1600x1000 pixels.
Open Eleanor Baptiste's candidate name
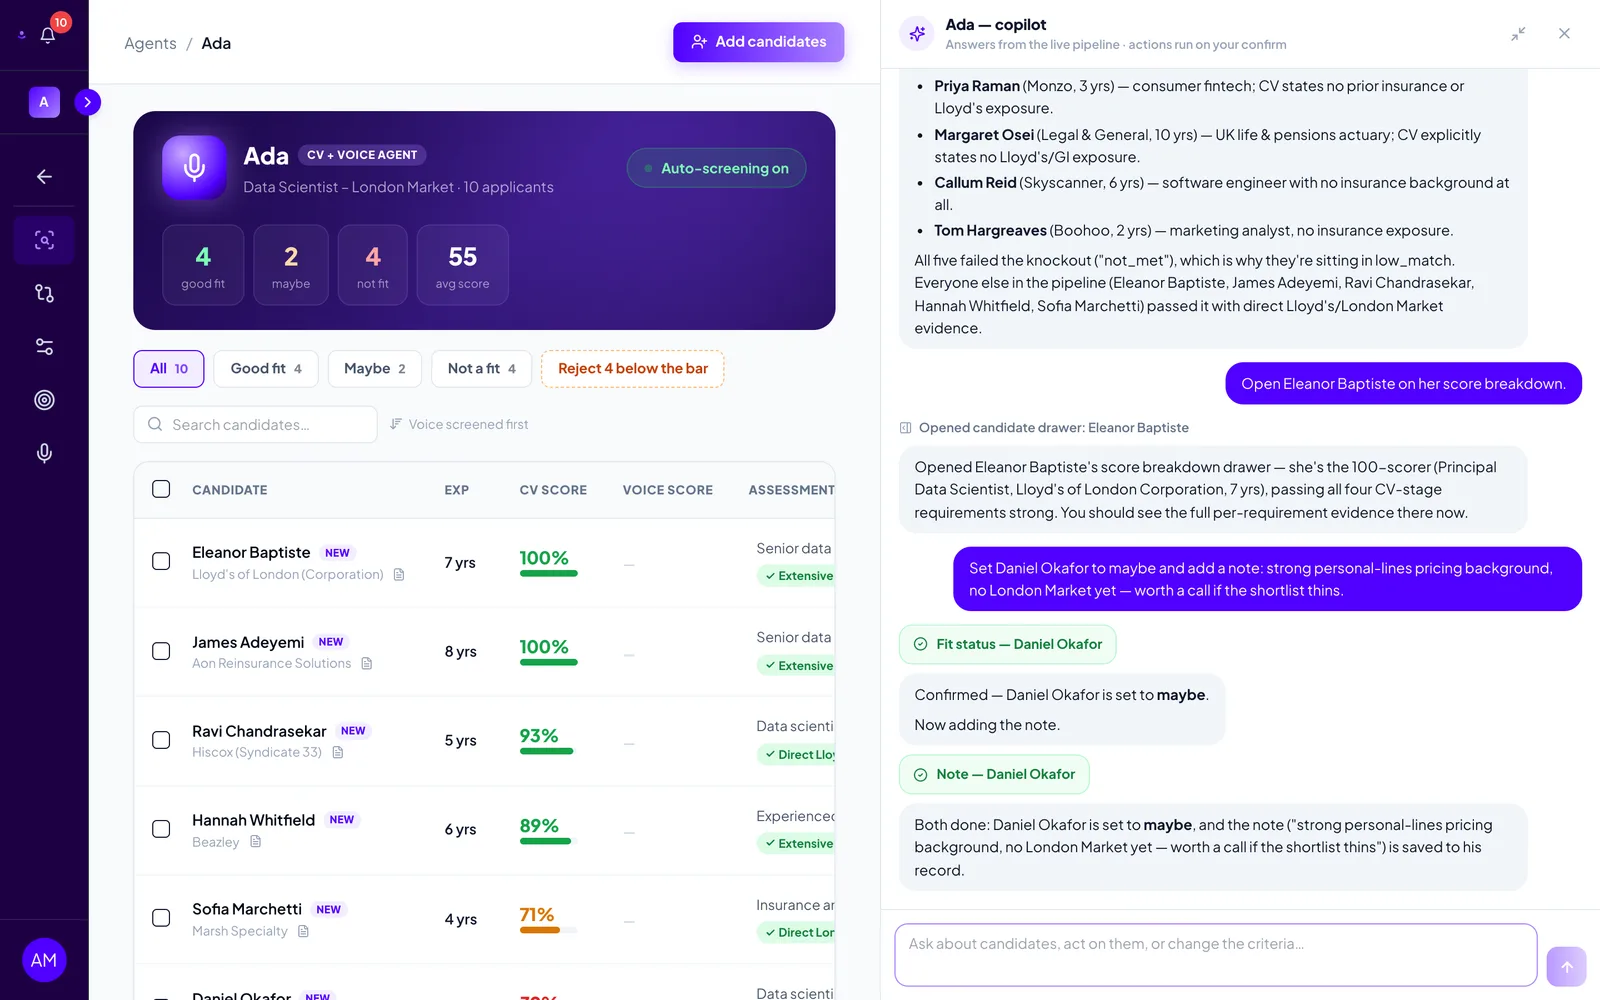click(x=251, y=552)
